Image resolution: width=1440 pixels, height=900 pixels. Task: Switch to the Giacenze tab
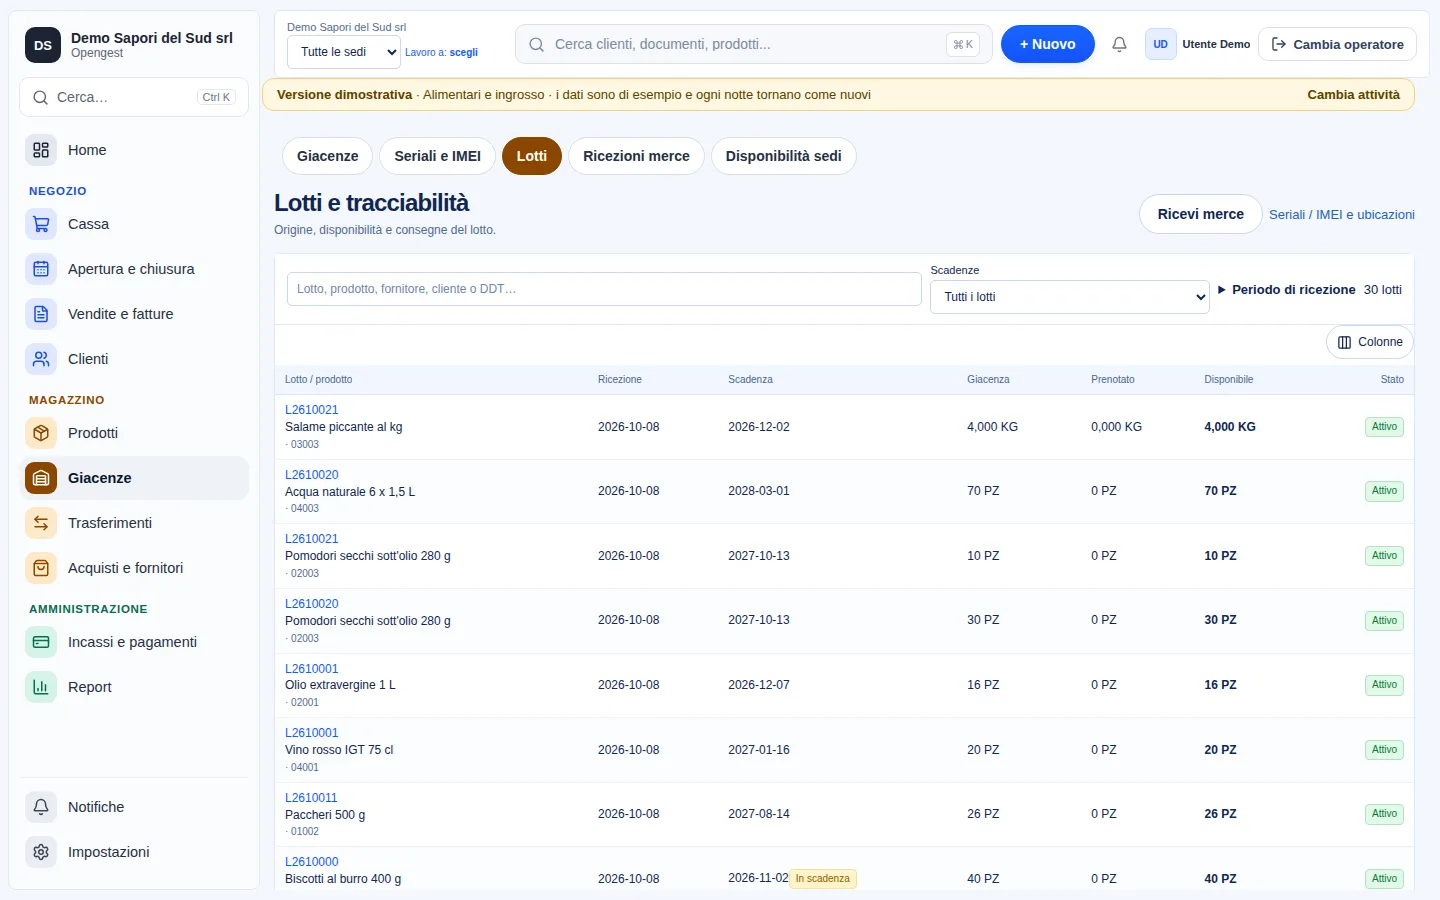coord(328,156)
